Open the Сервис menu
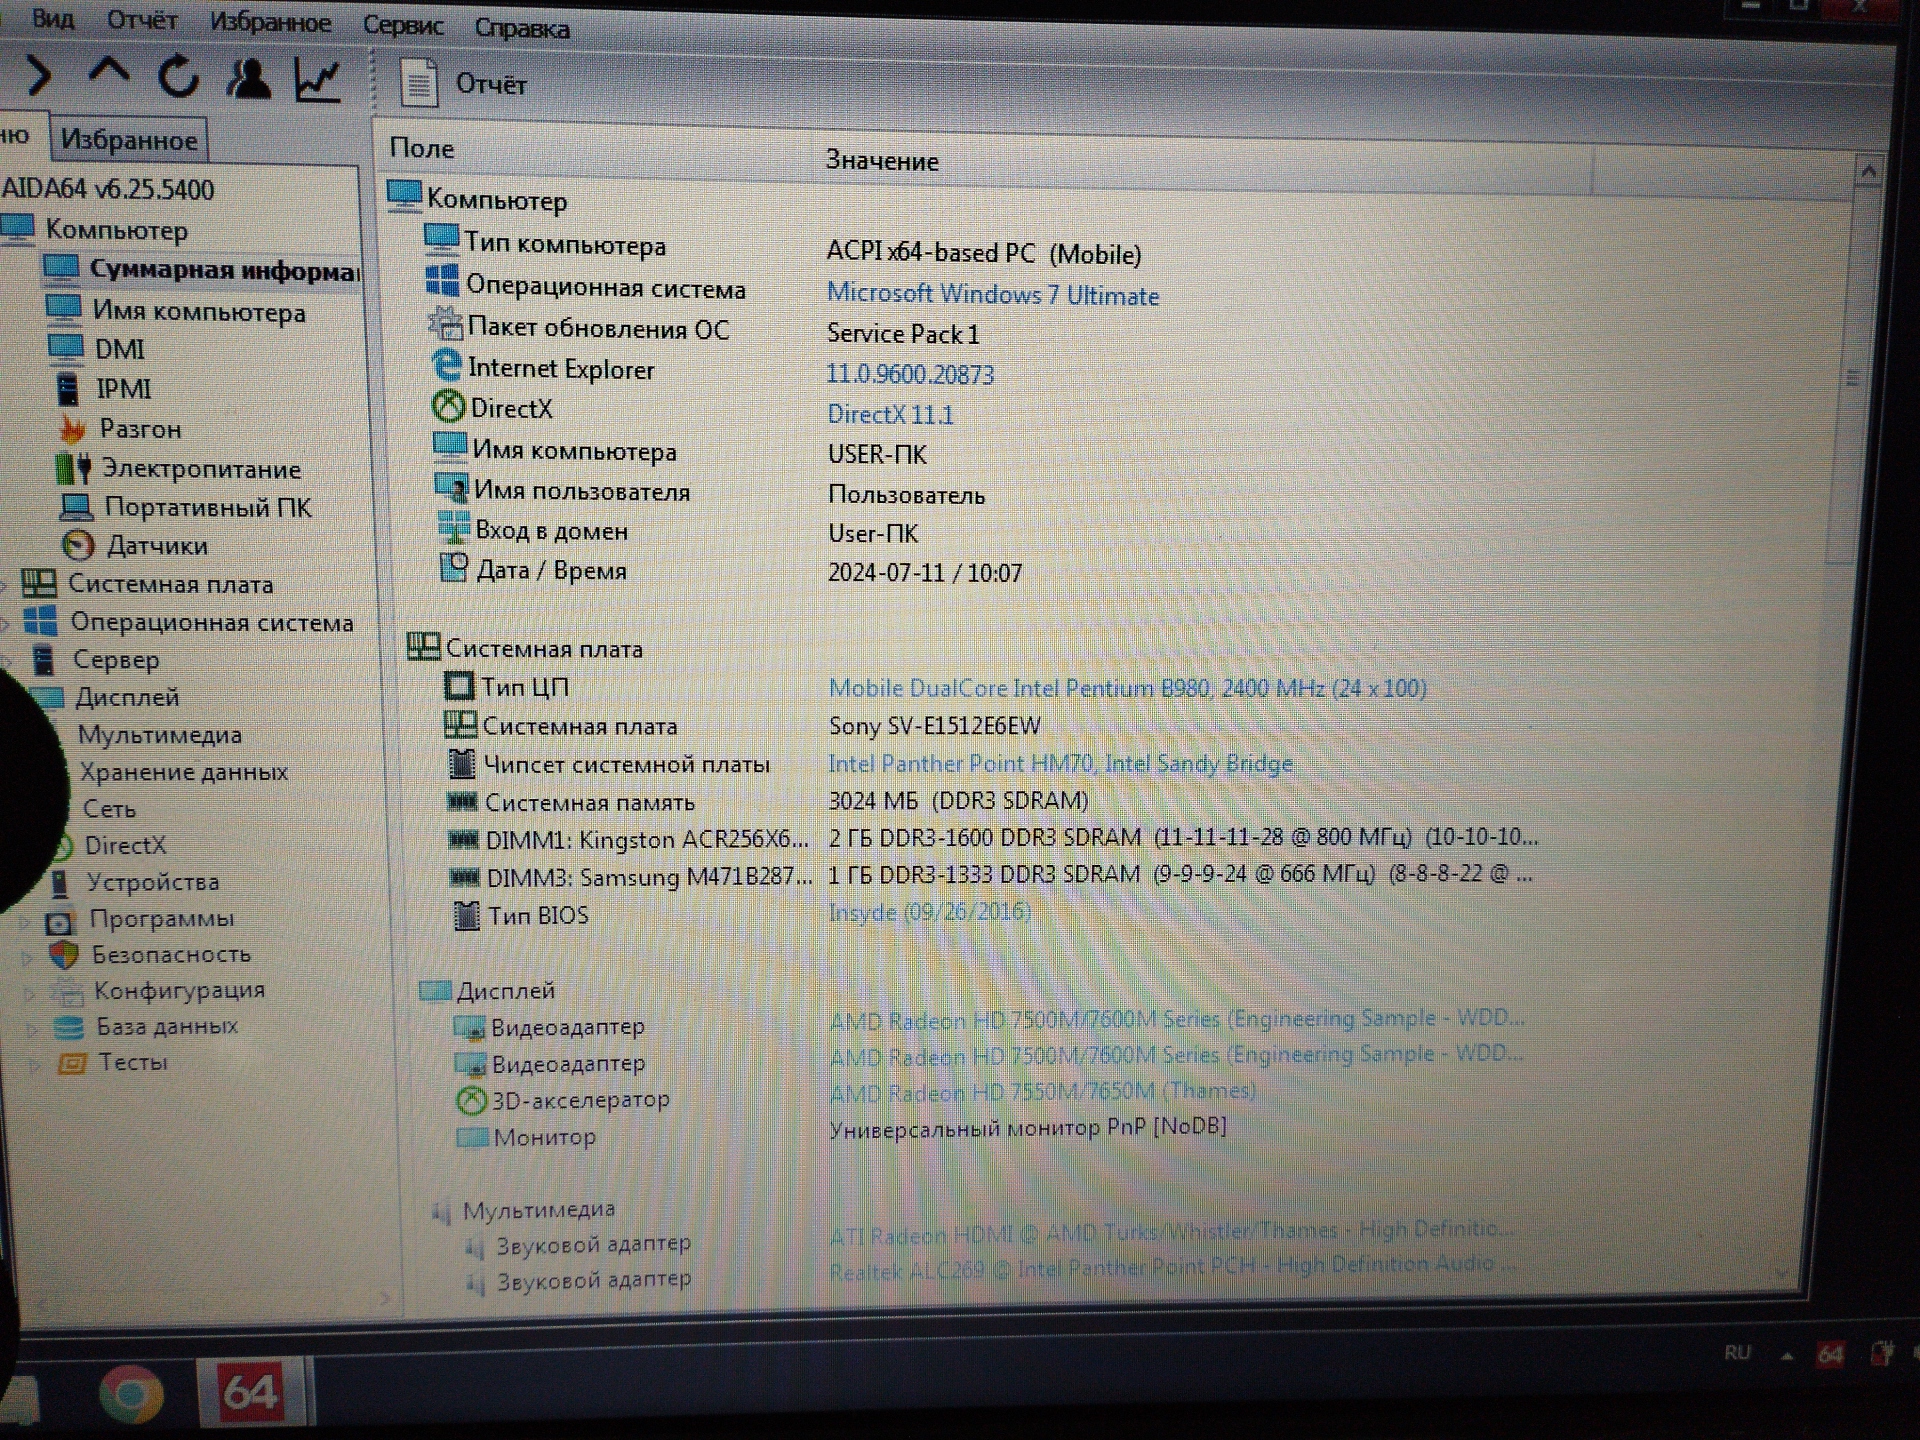This screenshot has width=1920, height=1440. pyautogui.click(x=403, y=25)
